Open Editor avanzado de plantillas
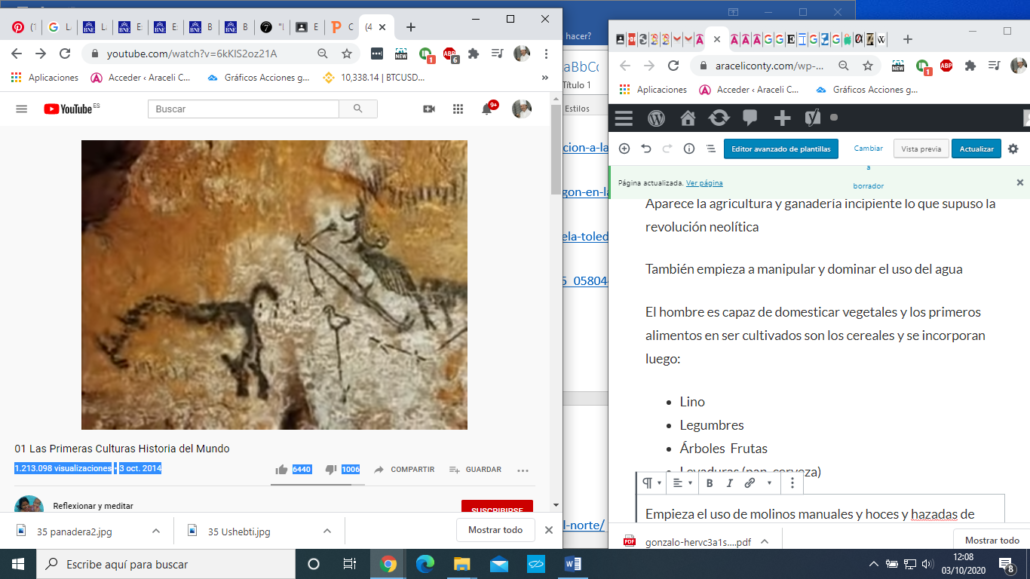 pos(781,149)
